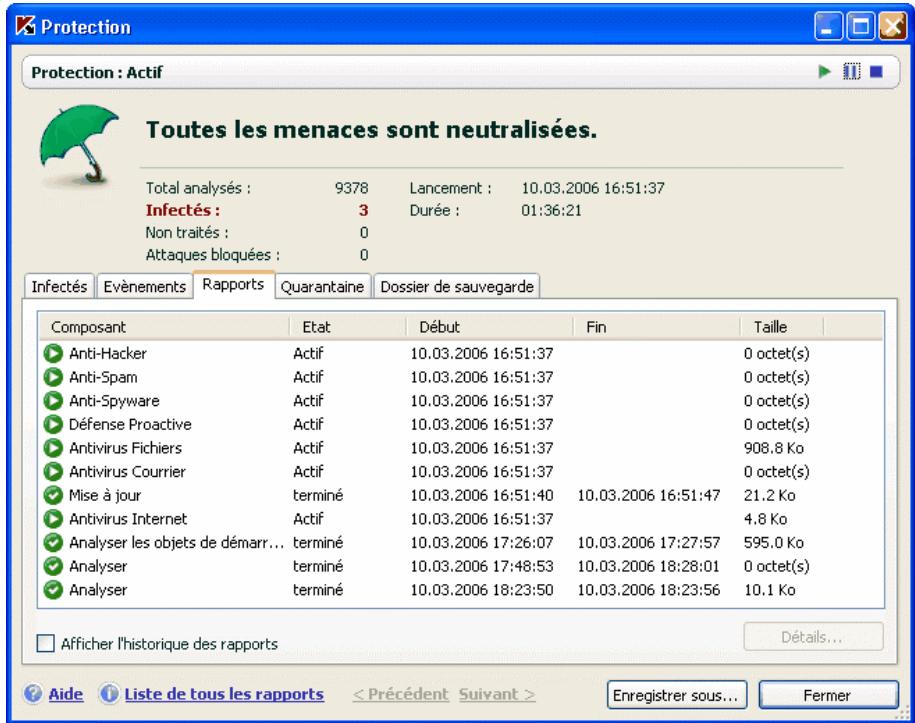Select the Antivirus Internet component name
The width and height of the screenshot is (915, 723).
tap(128, 519)
